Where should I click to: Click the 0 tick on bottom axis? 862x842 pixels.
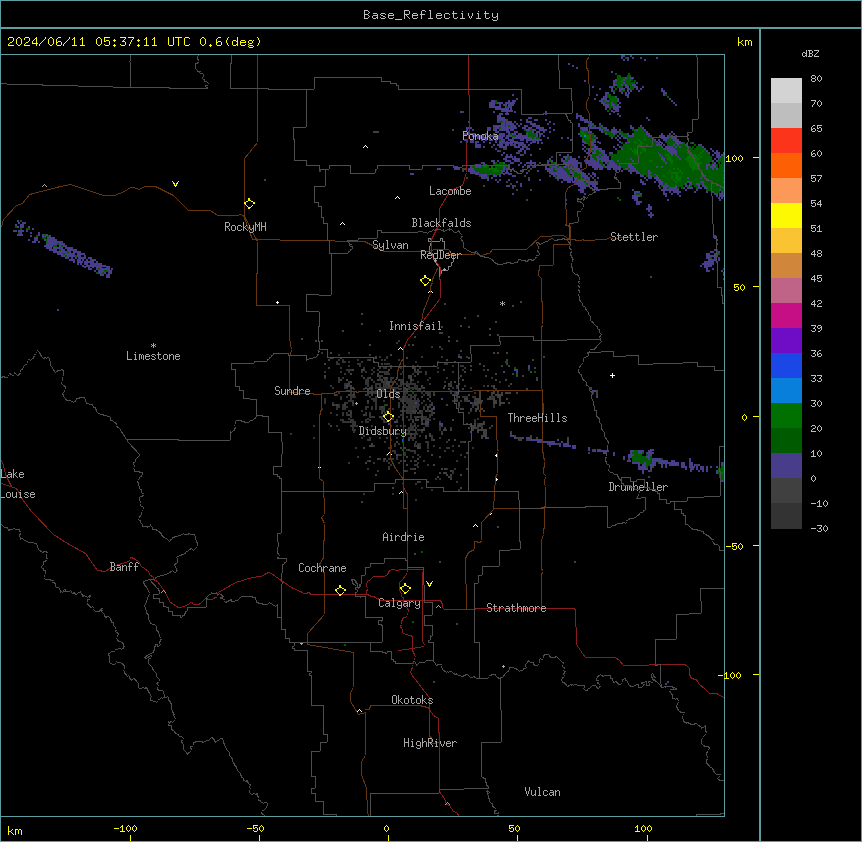[x=386, y=829]
